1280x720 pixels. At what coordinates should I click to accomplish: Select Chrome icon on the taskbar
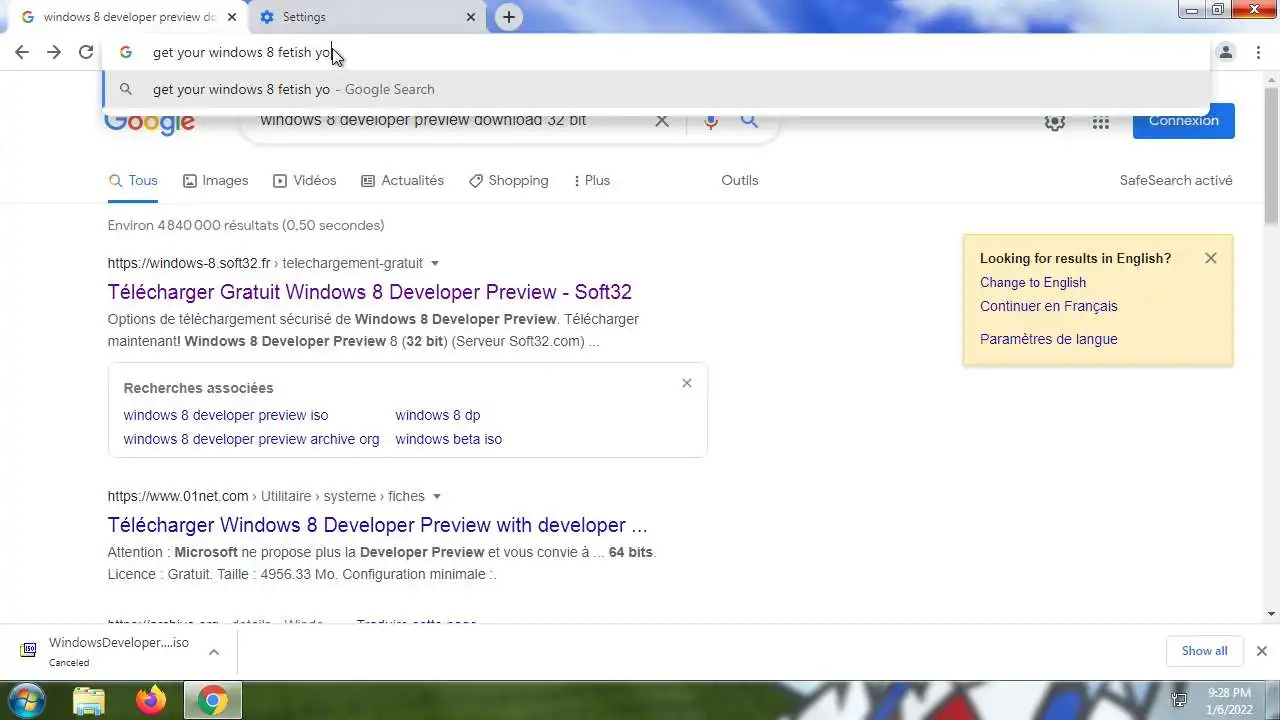pos(212,700)
